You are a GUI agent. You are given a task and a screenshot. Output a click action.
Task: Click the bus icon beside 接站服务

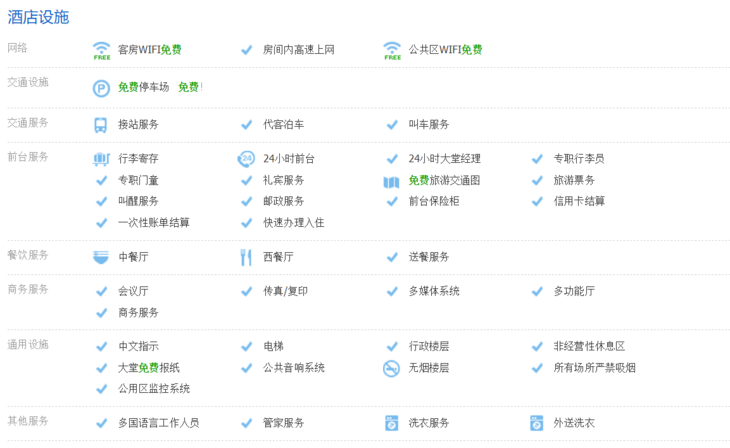click(x=101, y=125)
